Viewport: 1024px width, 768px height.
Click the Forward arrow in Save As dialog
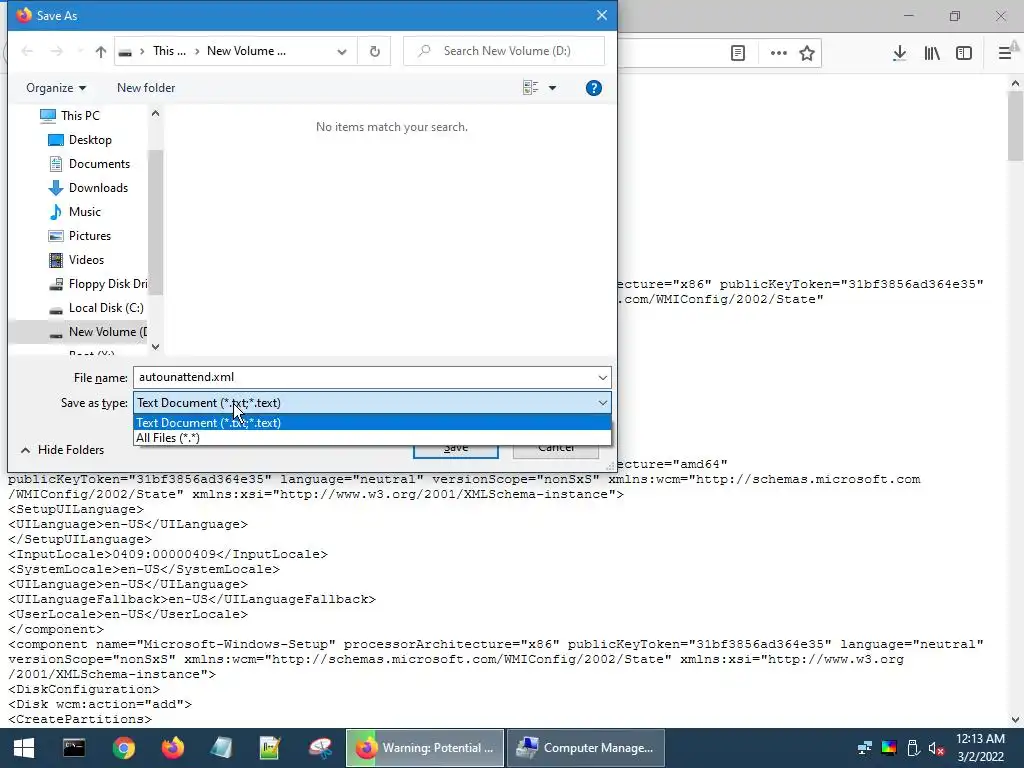pyautogui.click(x=57, y=51)
